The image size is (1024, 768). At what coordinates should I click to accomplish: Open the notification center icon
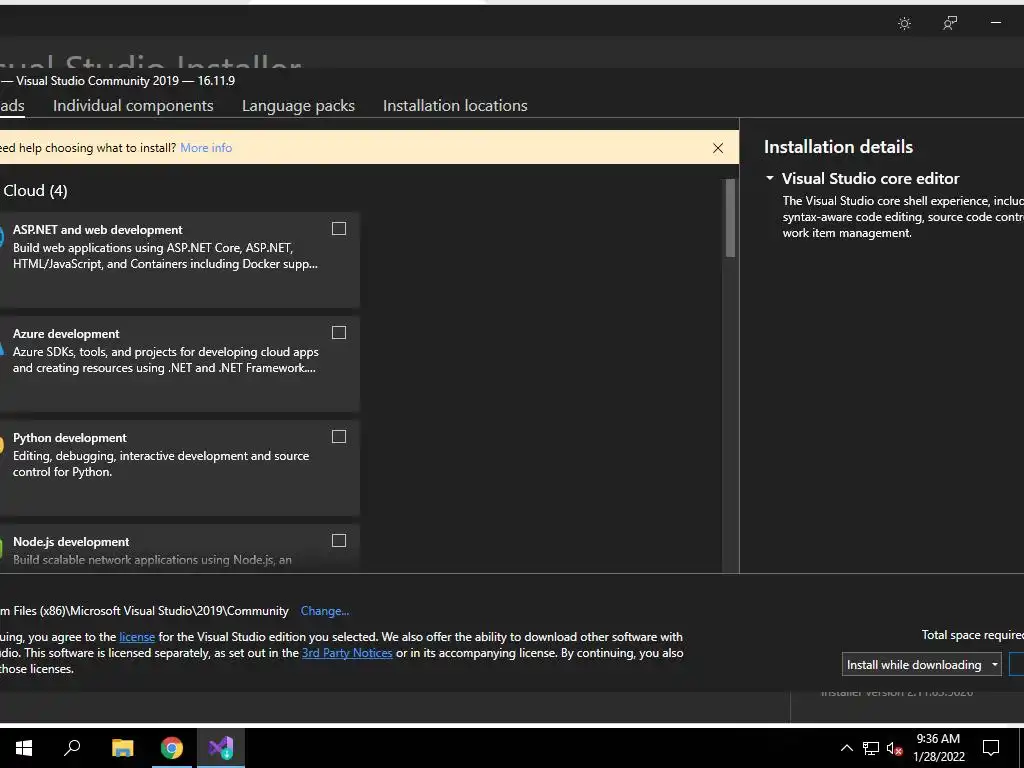[x=991, y=748]
